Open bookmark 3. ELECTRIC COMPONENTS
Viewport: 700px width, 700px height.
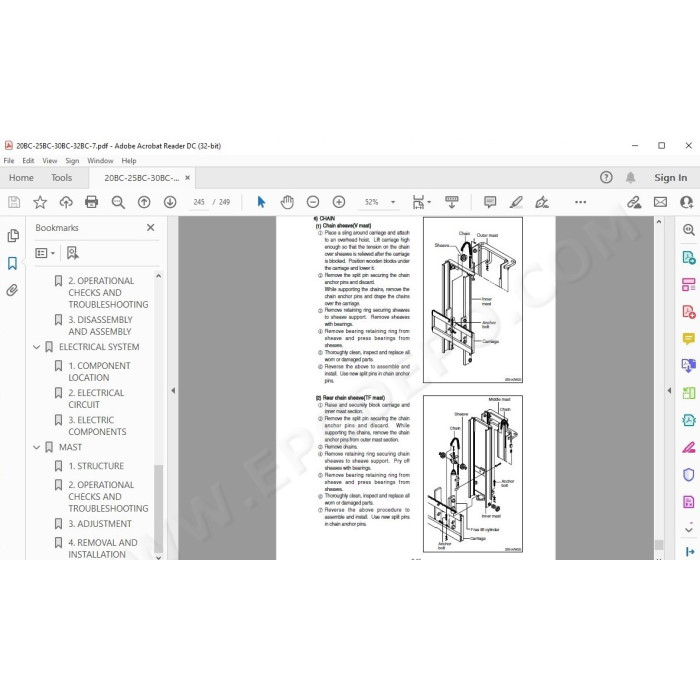[97, 426]
